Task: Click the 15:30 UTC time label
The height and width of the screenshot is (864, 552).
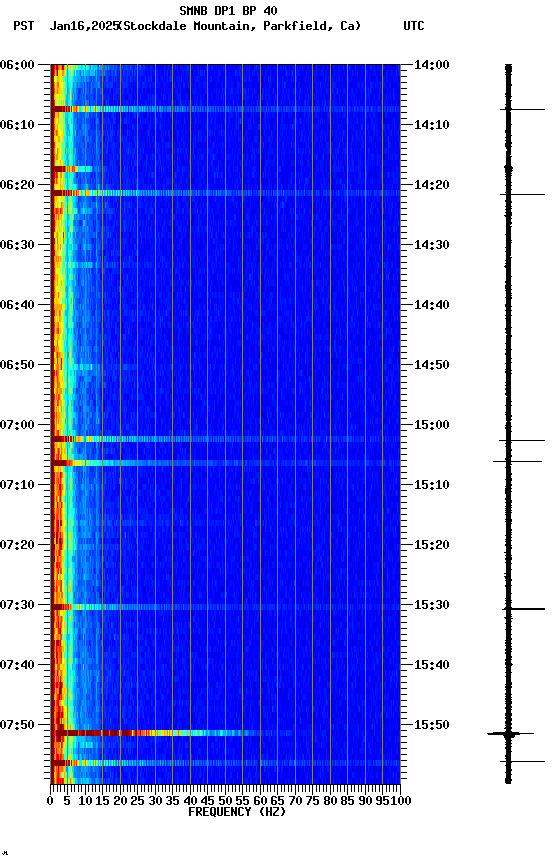Action: click(x=432, y=605)
